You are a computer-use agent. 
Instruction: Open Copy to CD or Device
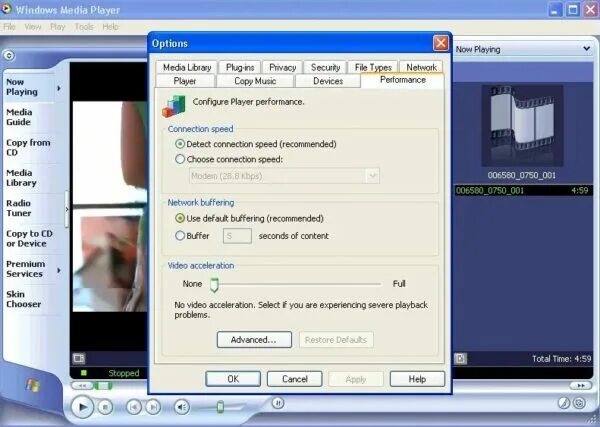[29, 238]
